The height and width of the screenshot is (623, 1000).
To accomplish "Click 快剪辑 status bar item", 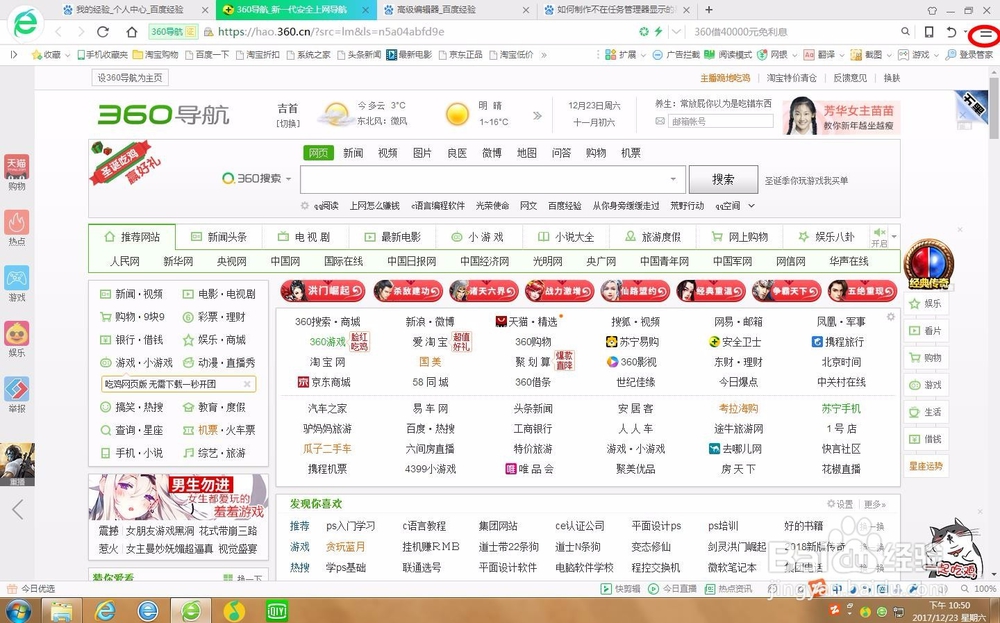I will (621, 589).
